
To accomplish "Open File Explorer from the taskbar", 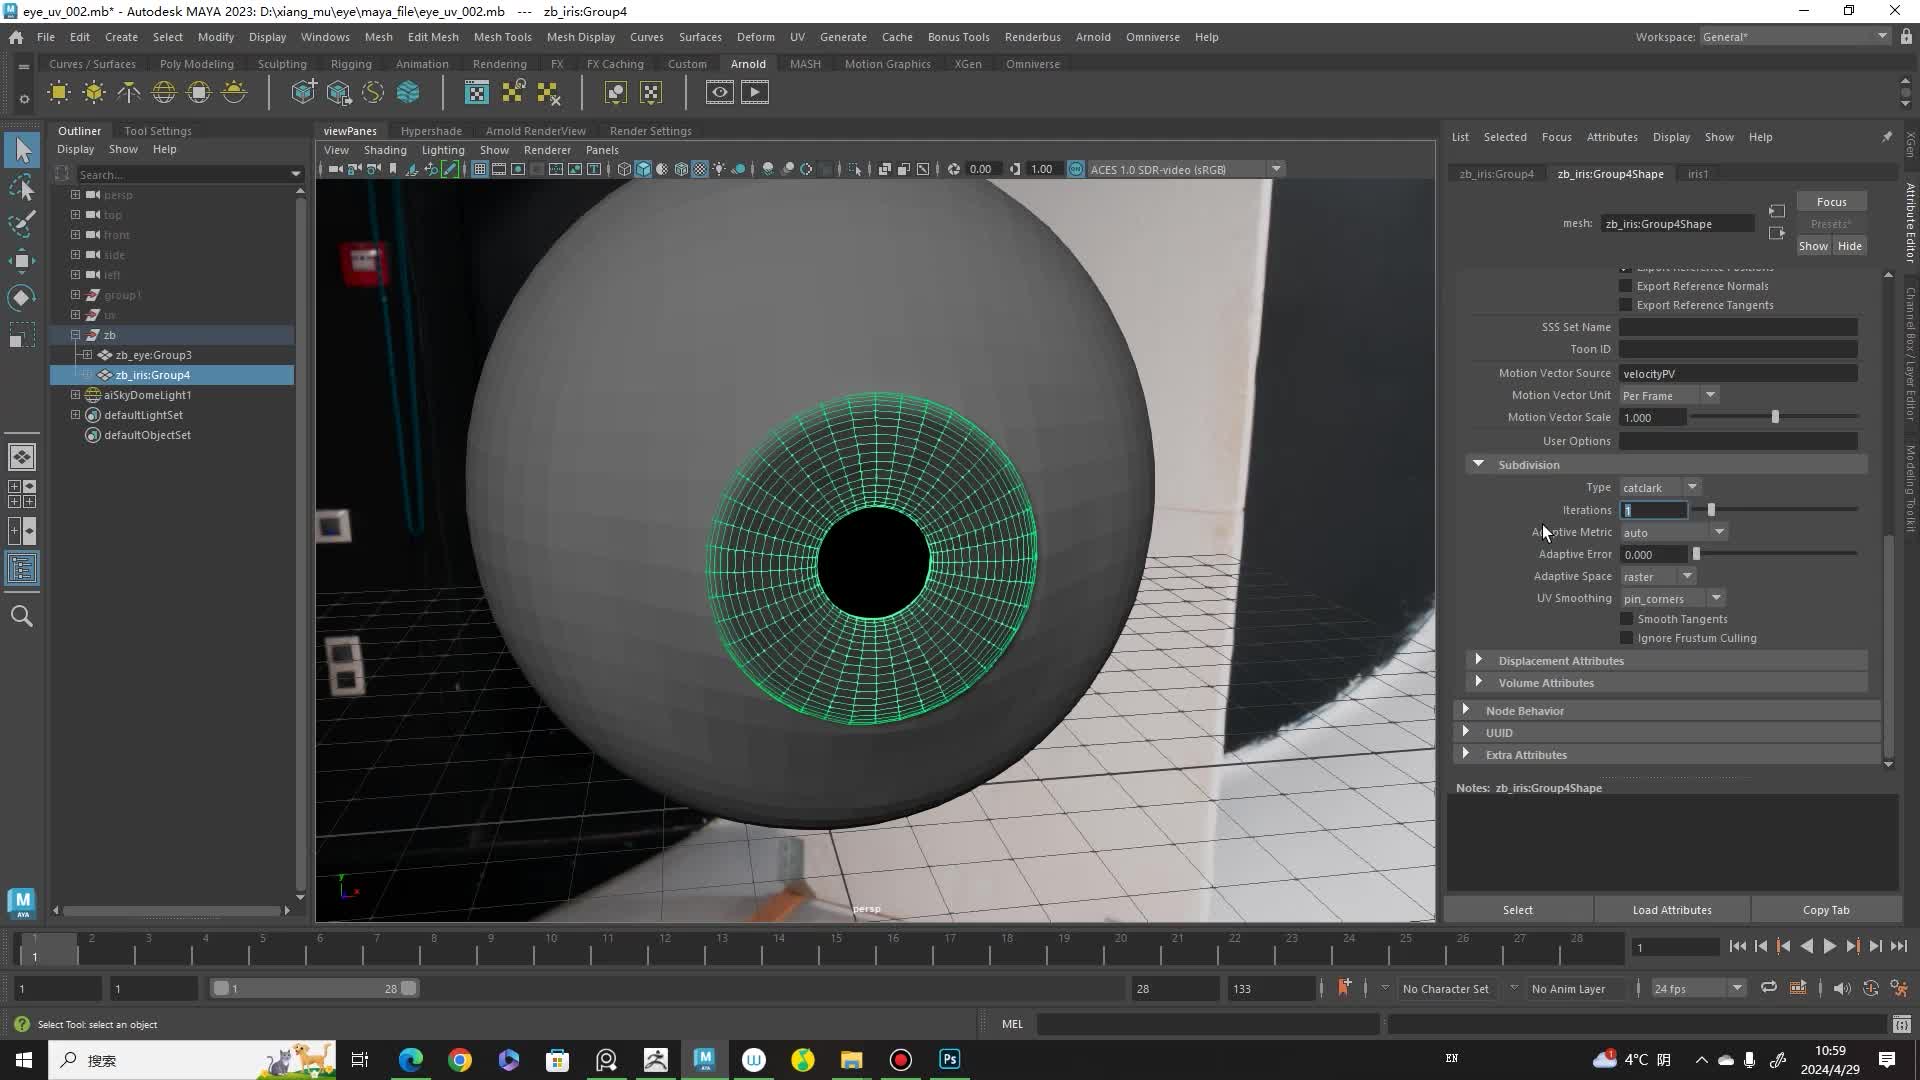I will [x=851, y=1059].
